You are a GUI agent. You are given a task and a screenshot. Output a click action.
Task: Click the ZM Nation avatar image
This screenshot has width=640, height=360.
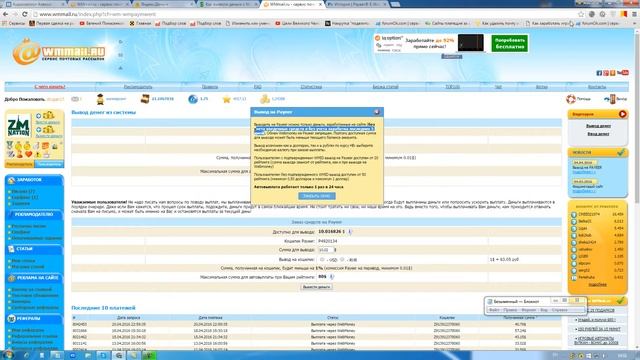click(19, 126)
